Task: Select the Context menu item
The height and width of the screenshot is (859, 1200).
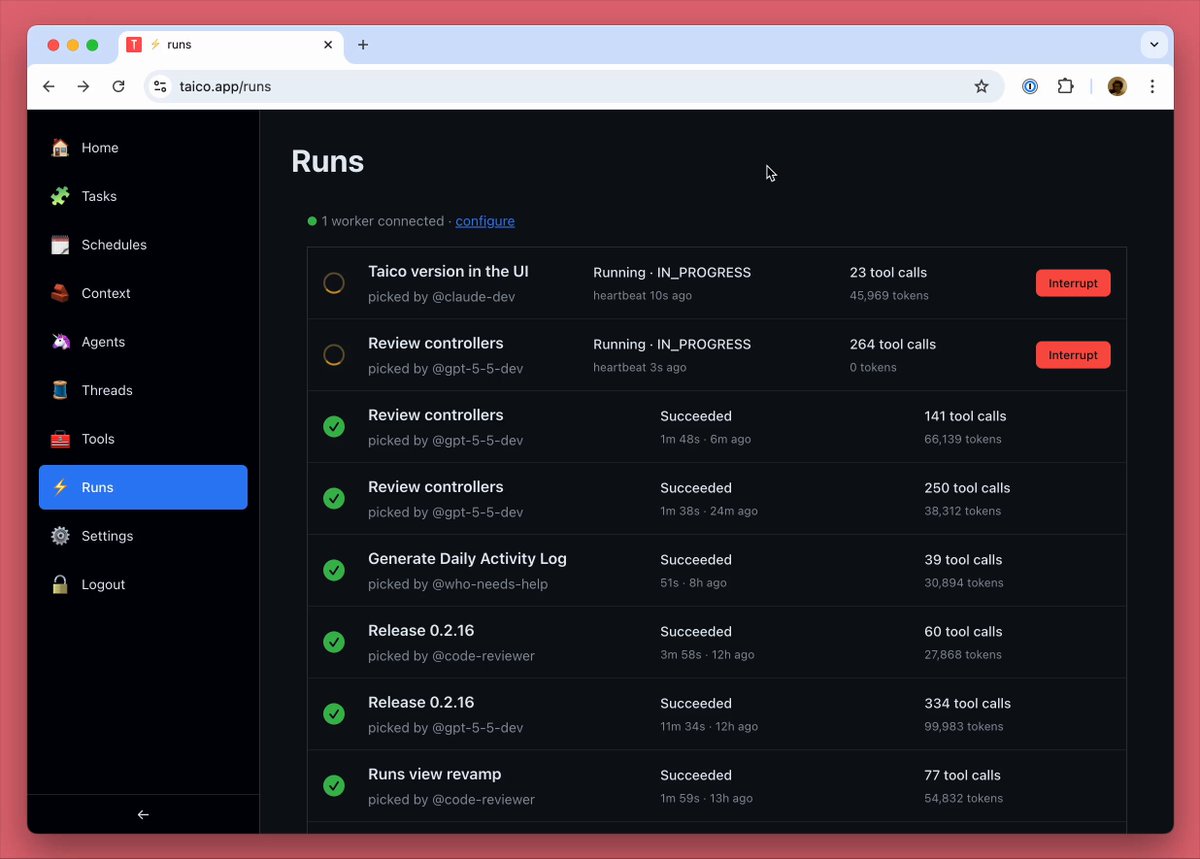Action: coord(143,294)
